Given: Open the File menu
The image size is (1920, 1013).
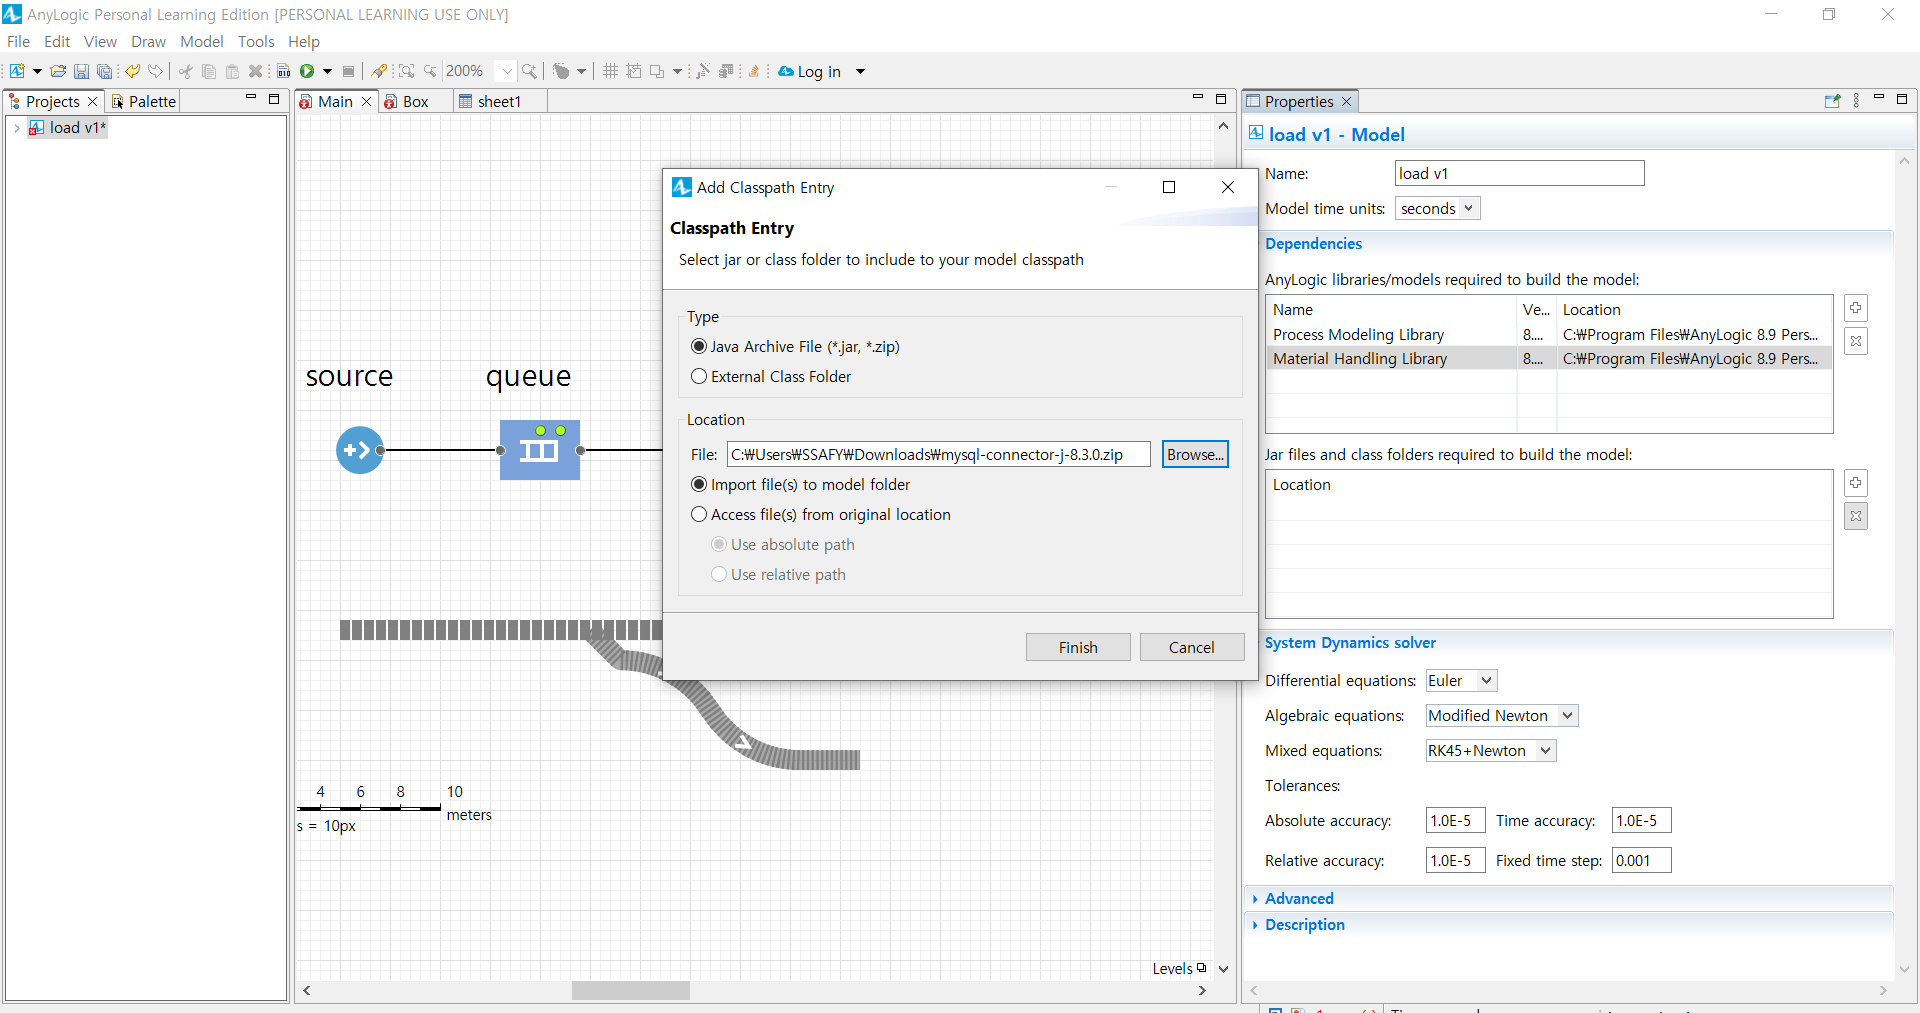Looking at the screenshot, I should point(18,41).
